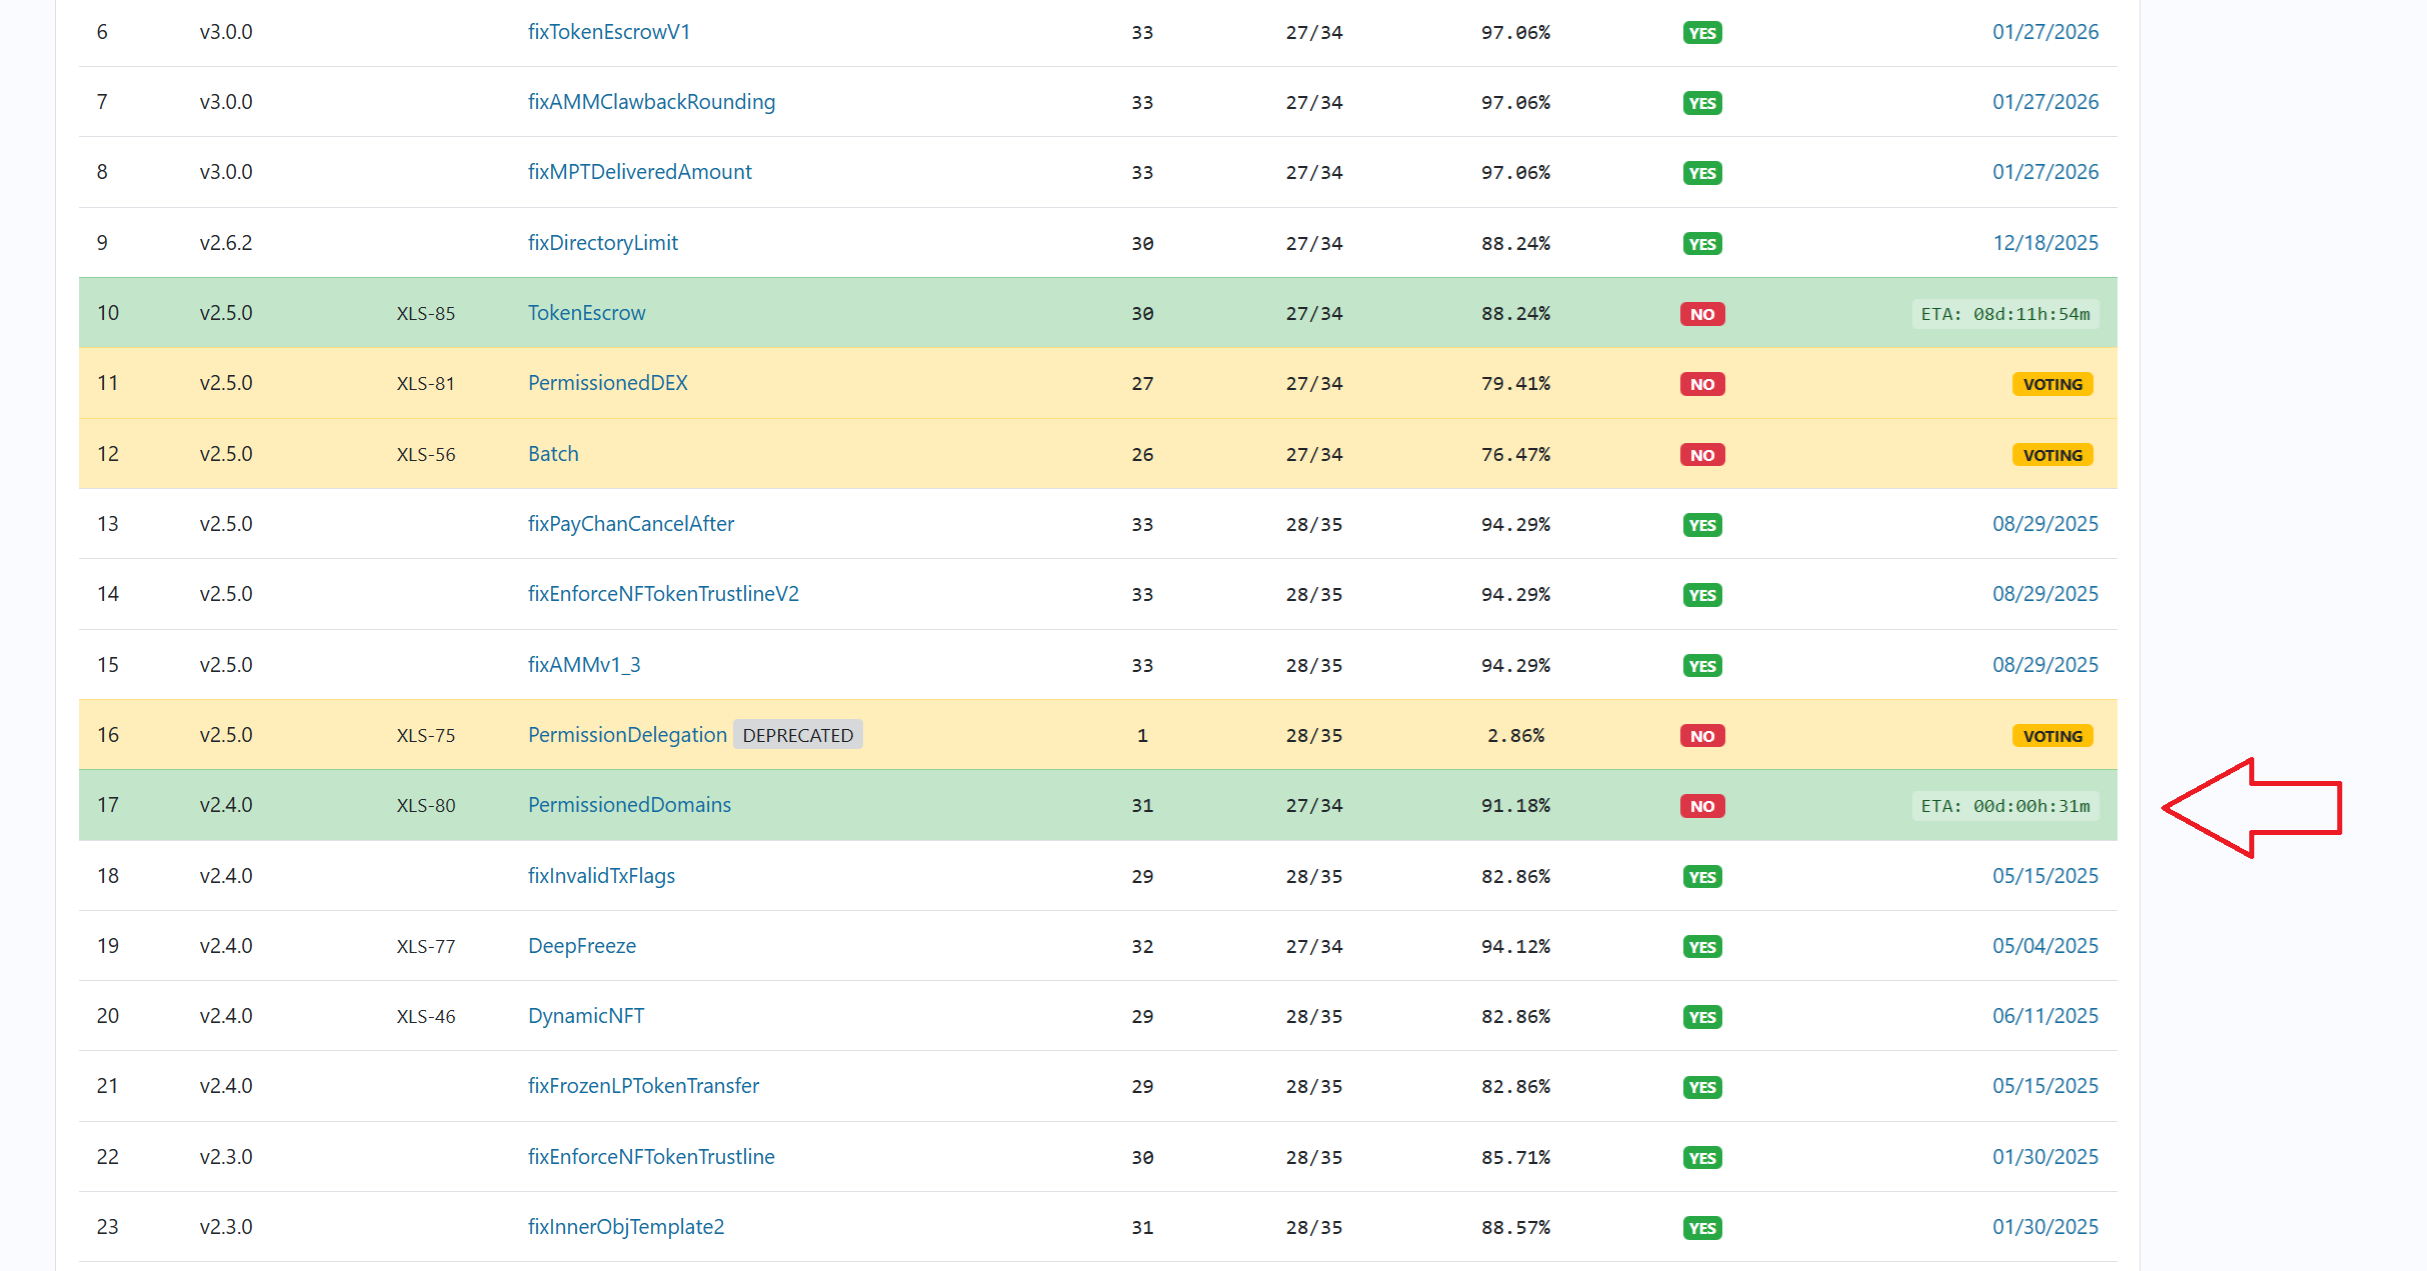
Task: Open the fixAMMClawbackRounding amendment link
Action: coord(651,102)
